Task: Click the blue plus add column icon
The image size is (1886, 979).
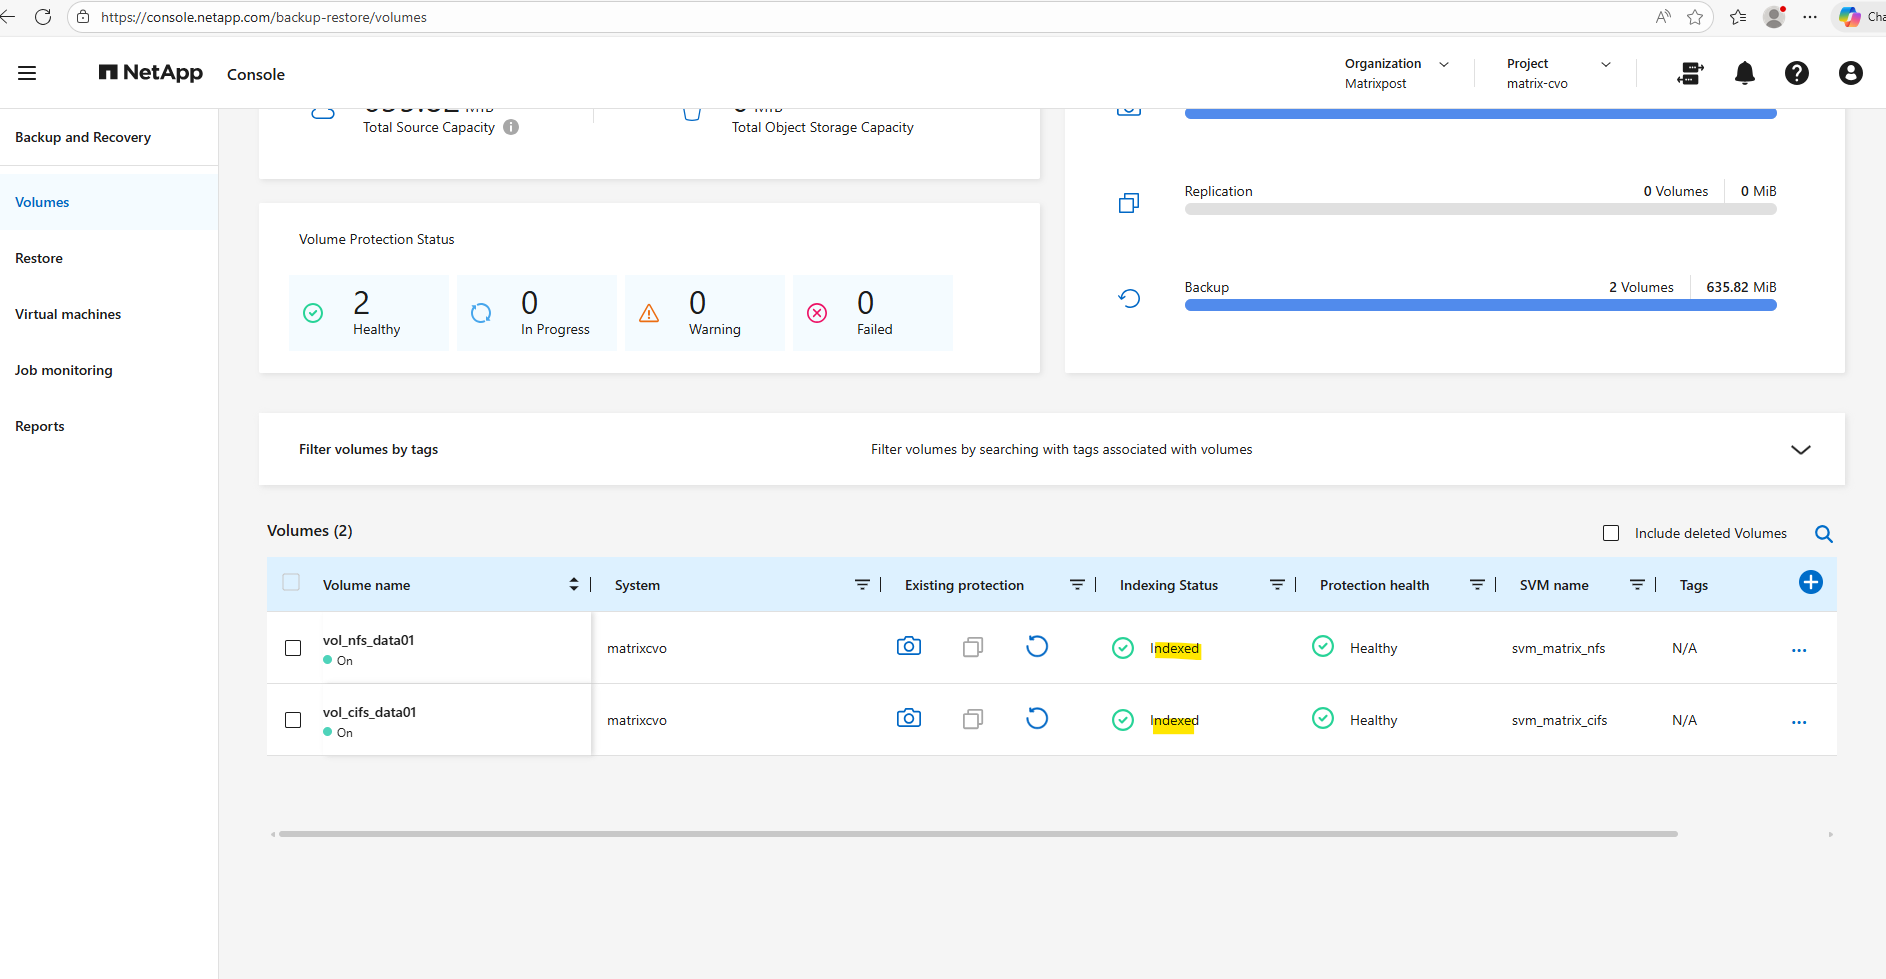Action: click(x=1810, y=583)
